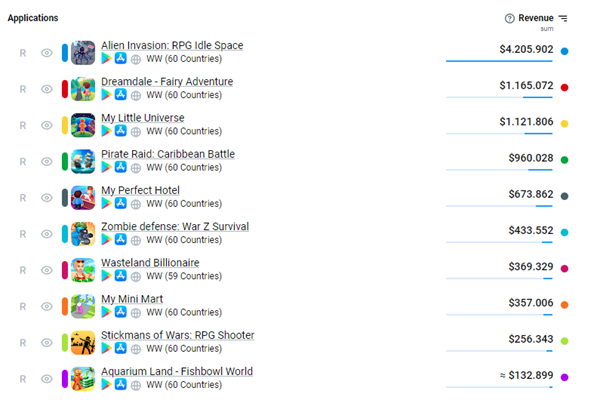Click the App Store icon for Aquarium Land
Image resolution: width=600 pixels, height=400 pixels.
pyautogui.click(x=121, y=385)
